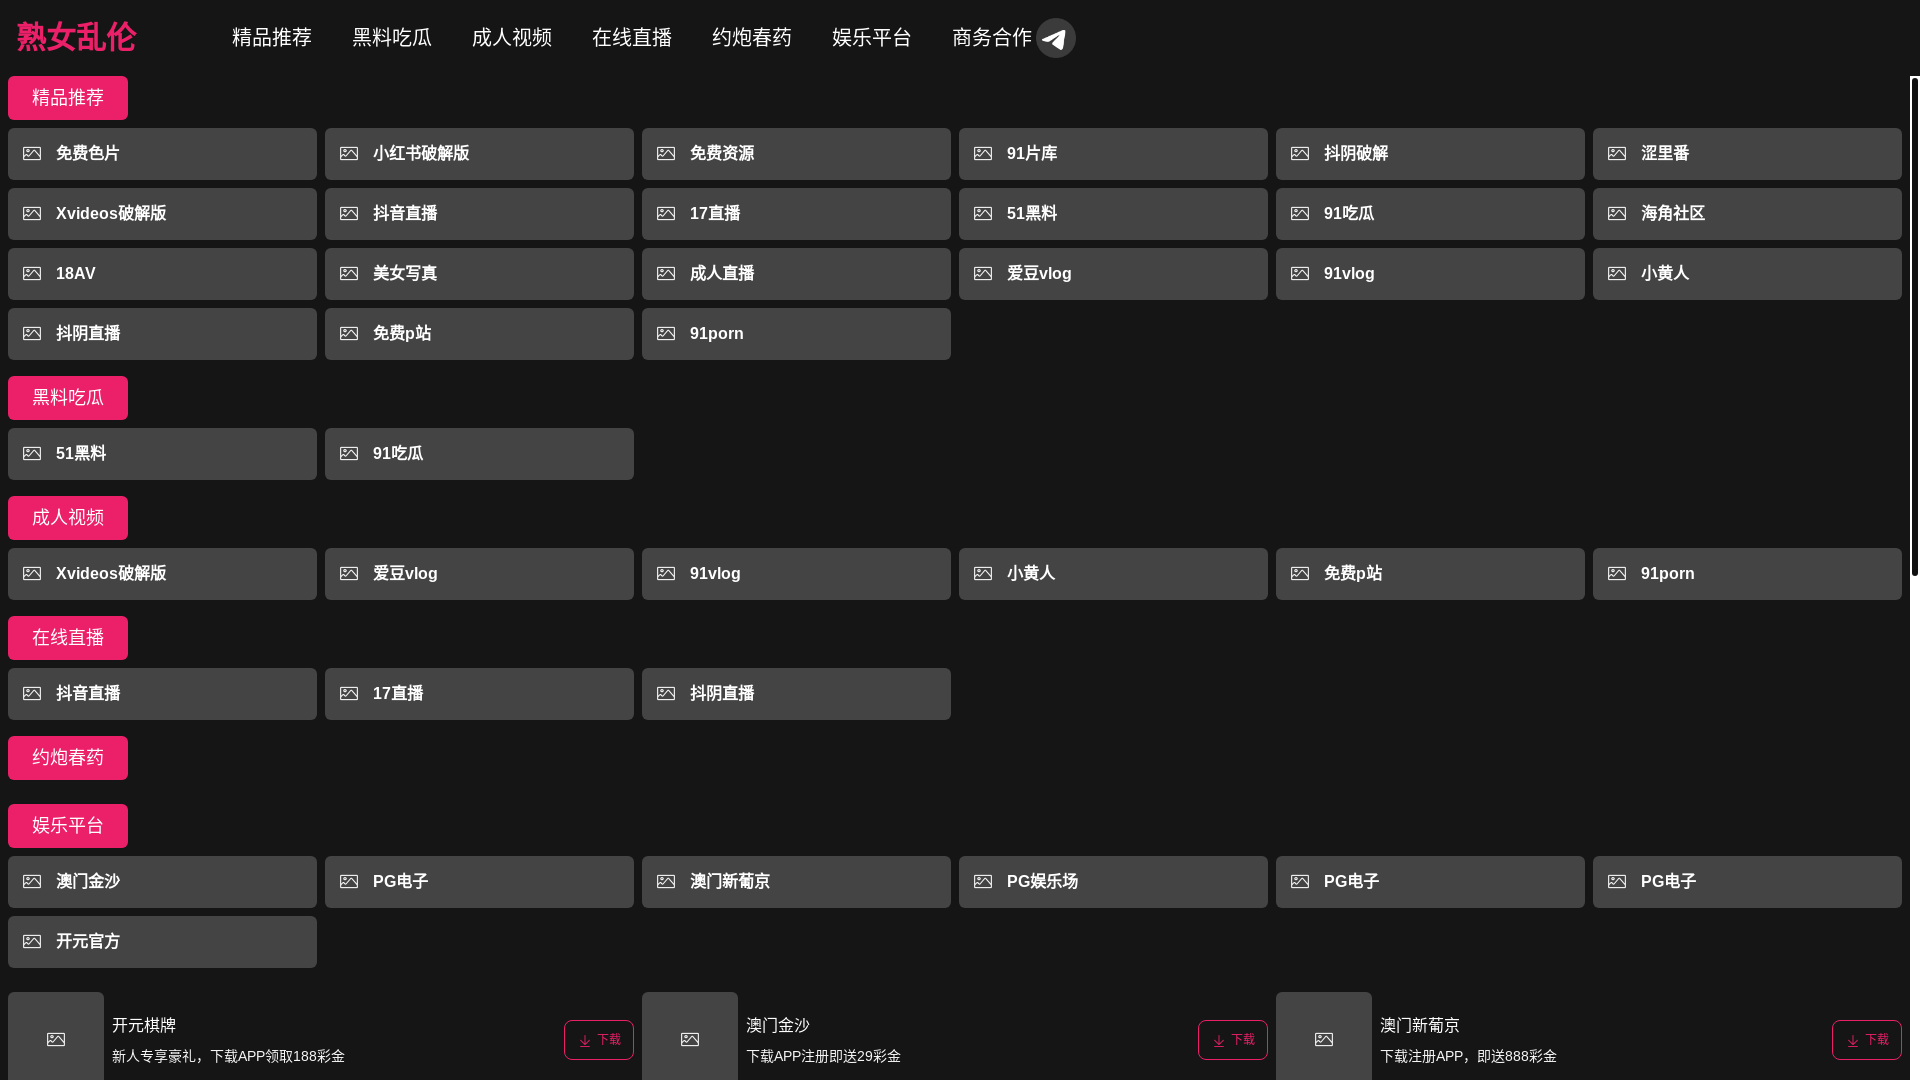Click the image icon next to 澳门金沙 link

(32, 881)
